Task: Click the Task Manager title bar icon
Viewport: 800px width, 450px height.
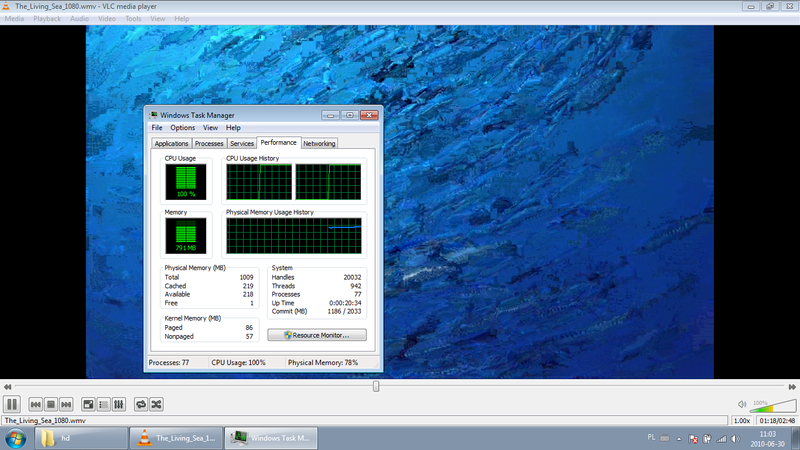Action: 153,115
